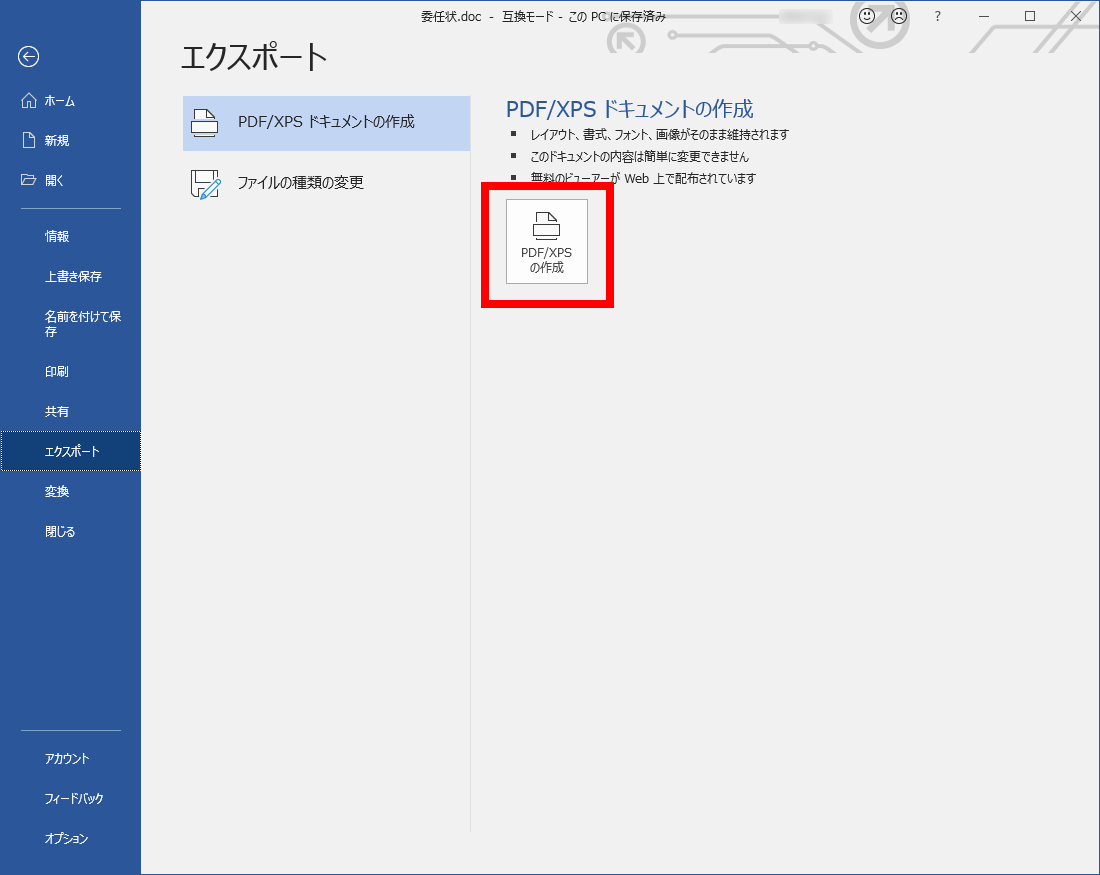
Task: Click the Home house icon
Action: tap(28, 101)
